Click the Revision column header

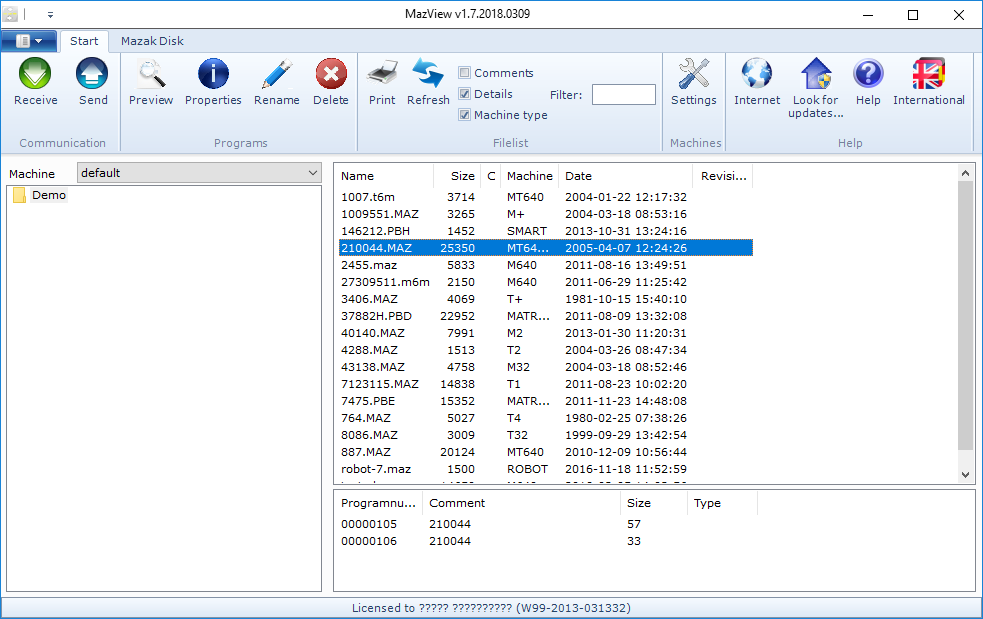pos(723,176)
